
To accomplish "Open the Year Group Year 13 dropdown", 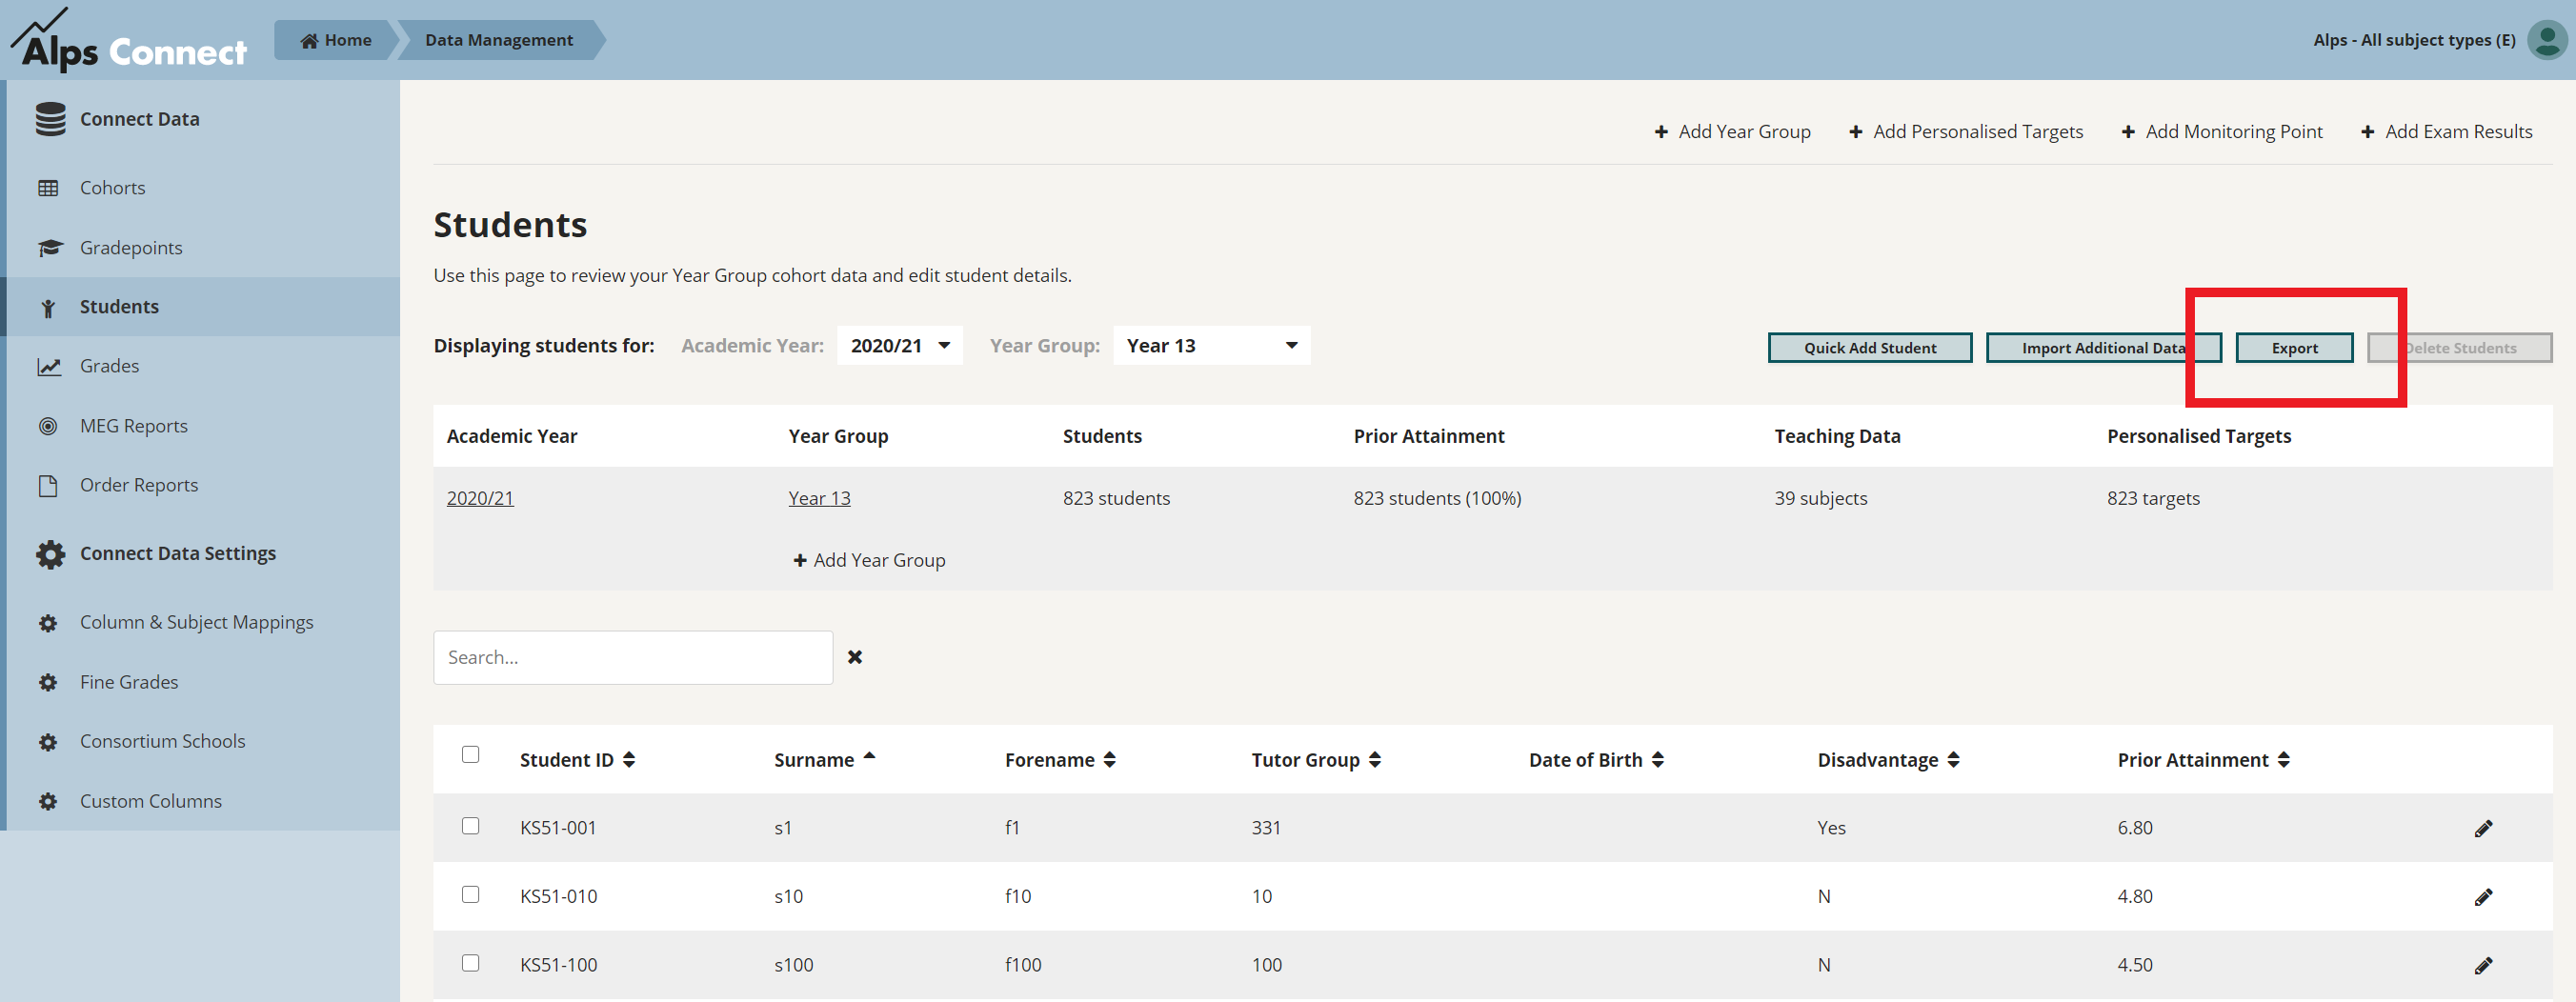I will [1211, 345].
